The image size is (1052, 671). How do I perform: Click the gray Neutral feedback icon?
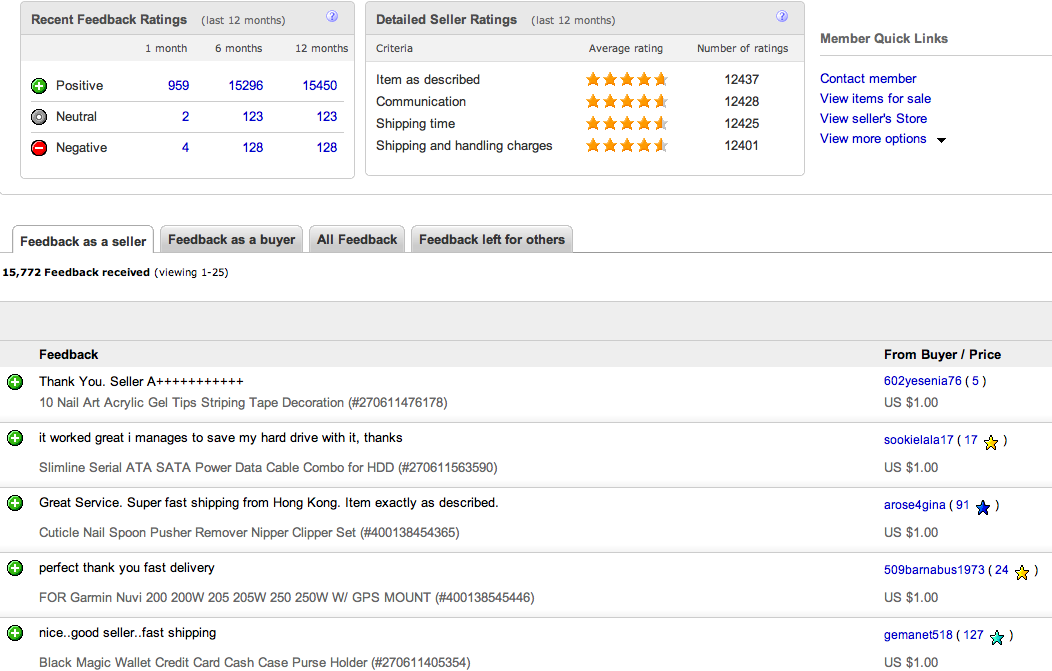click(39, 117)
